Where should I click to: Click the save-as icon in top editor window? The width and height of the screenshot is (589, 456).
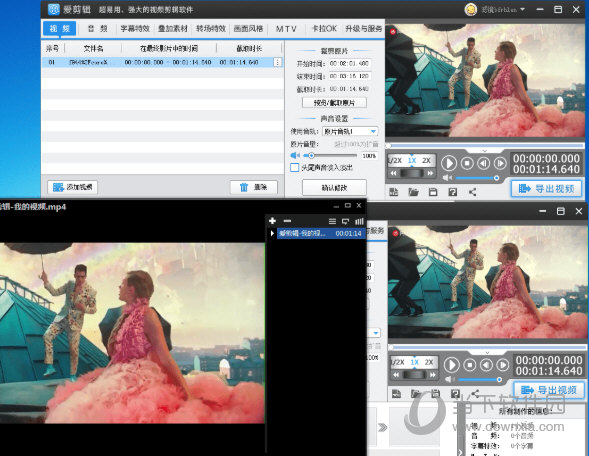453,192
